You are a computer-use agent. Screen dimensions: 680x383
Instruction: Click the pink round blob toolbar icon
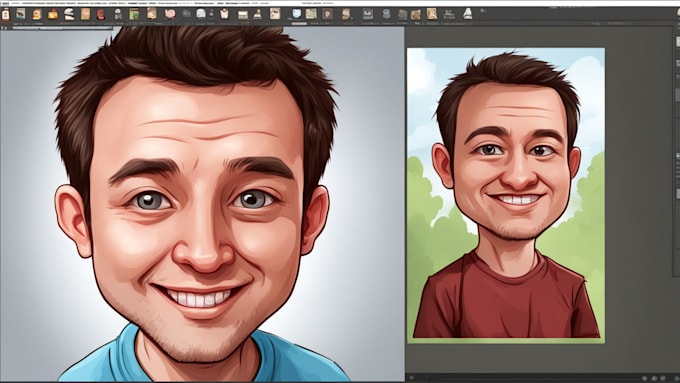[170, 14]
